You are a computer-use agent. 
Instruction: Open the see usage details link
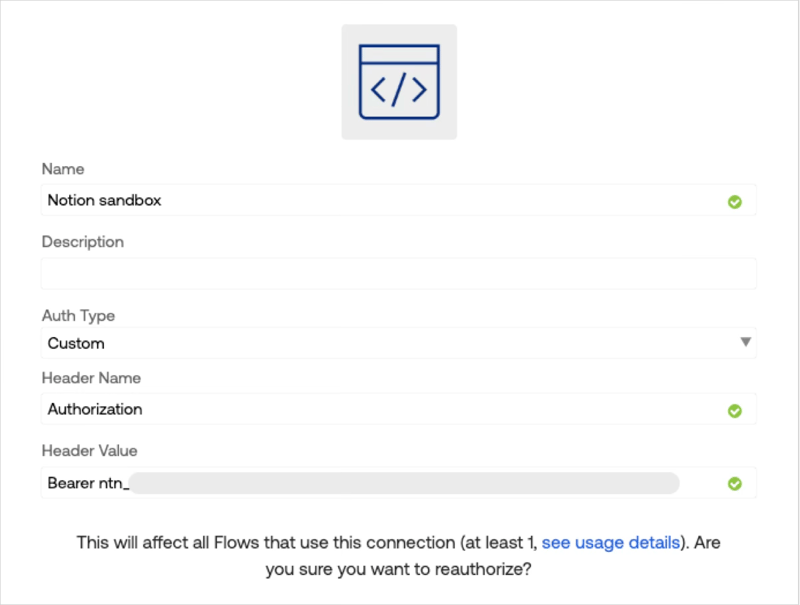[611, 542]
